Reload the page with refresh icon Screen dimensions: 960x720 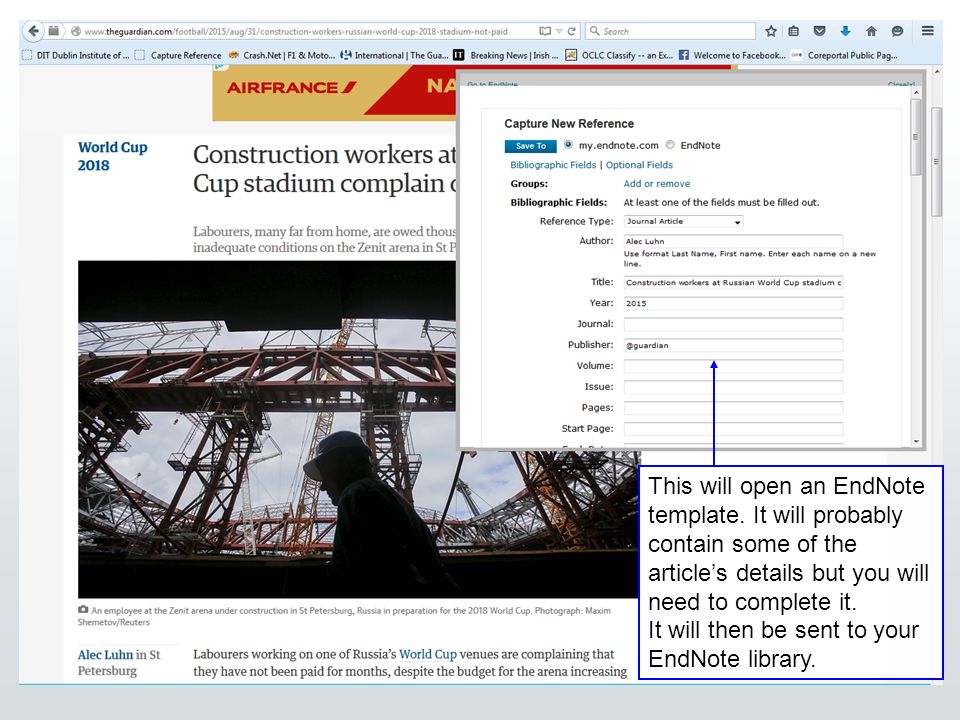571,31
